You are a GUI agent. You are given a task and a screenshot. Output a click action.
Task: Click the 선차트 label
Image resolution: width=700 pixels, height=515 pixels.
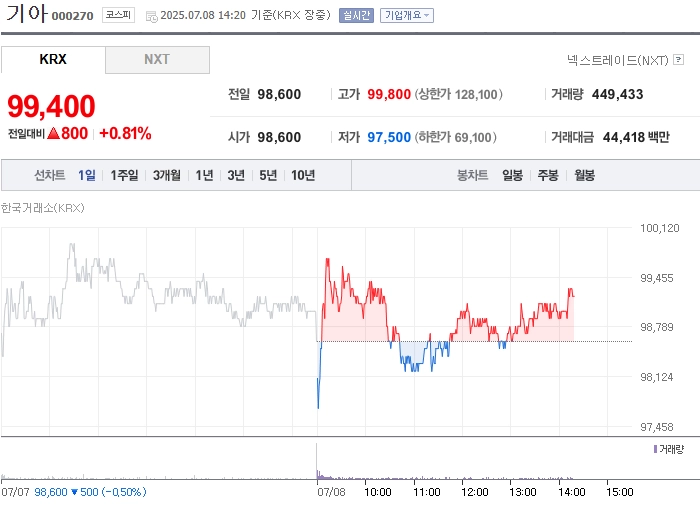50,175
